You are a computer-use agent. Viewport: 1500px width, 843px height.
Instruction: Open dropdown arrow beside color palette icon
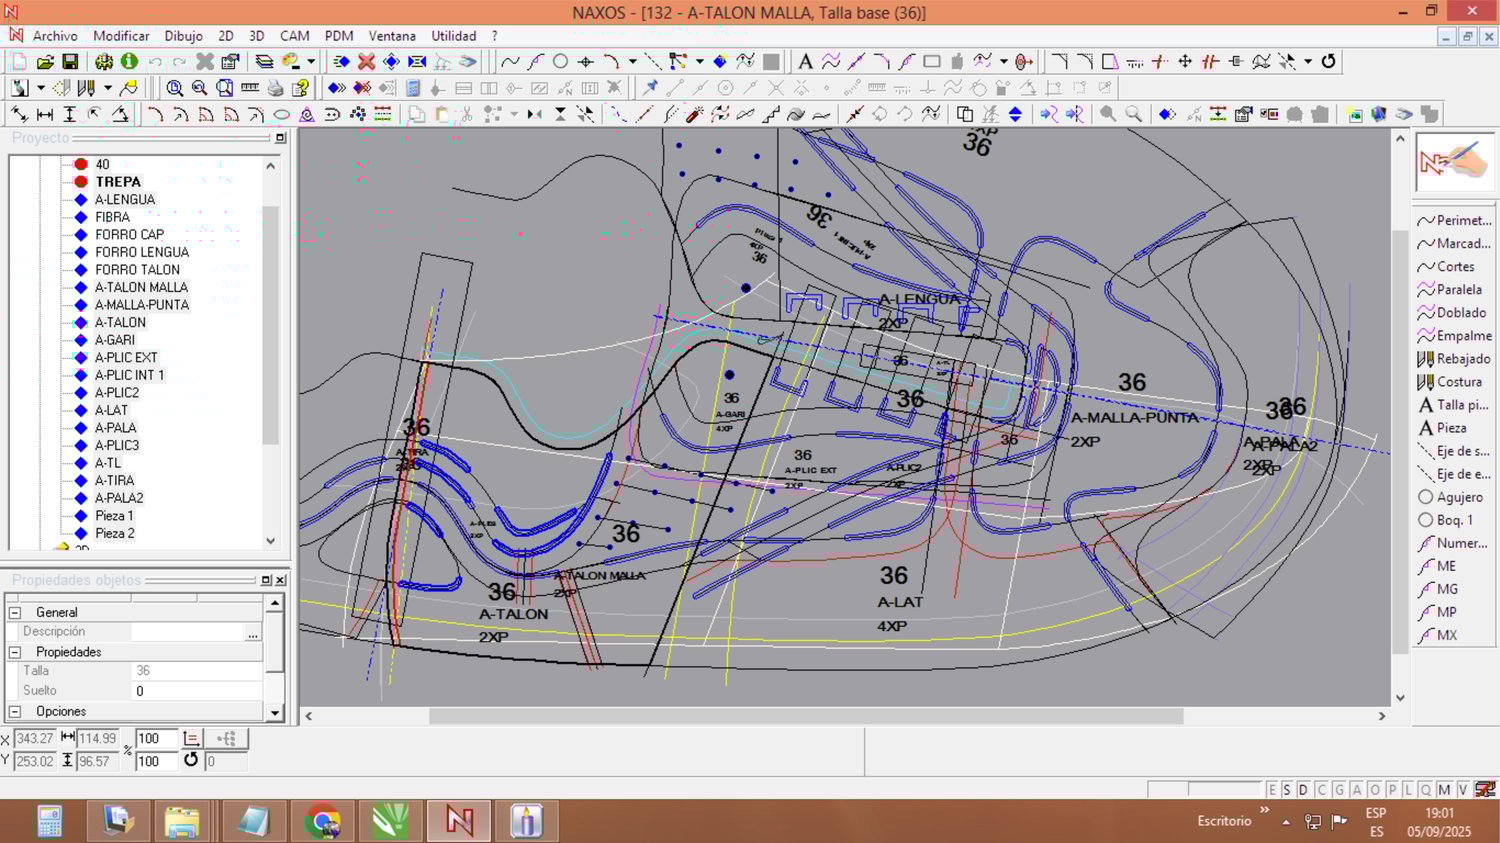click(311, 62)
